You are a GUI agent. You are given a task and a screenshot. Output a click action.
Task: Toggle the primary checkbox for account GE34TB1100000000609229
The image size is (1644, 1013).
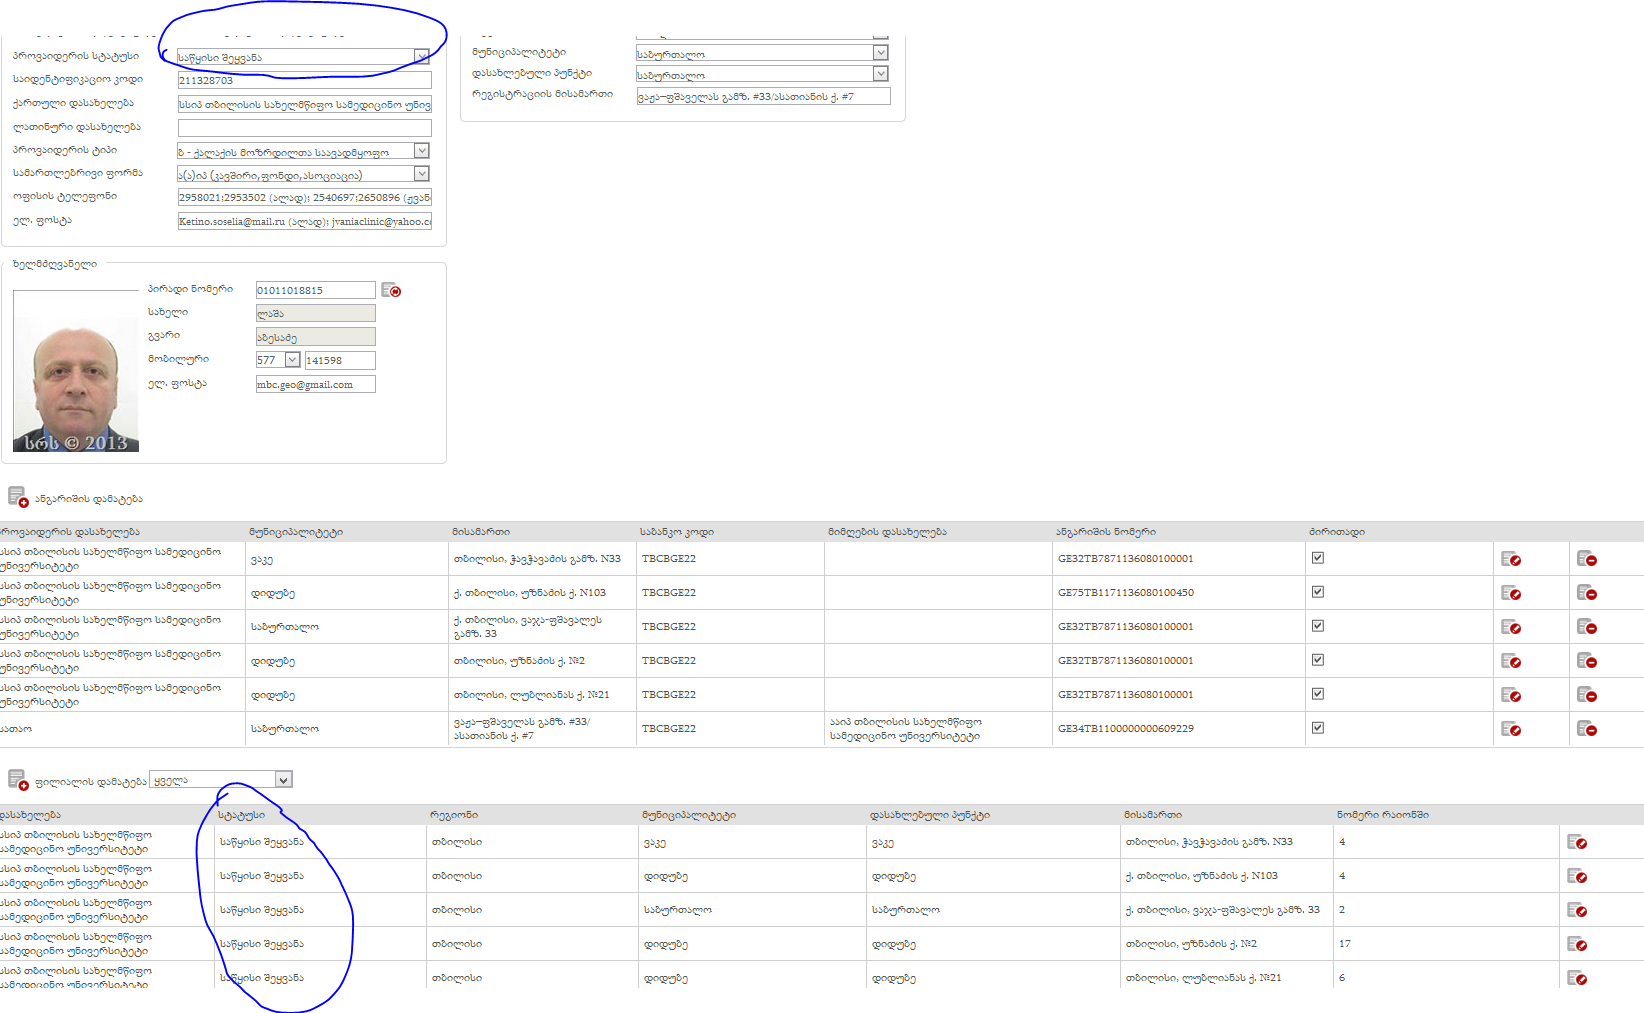point(1318,728)
